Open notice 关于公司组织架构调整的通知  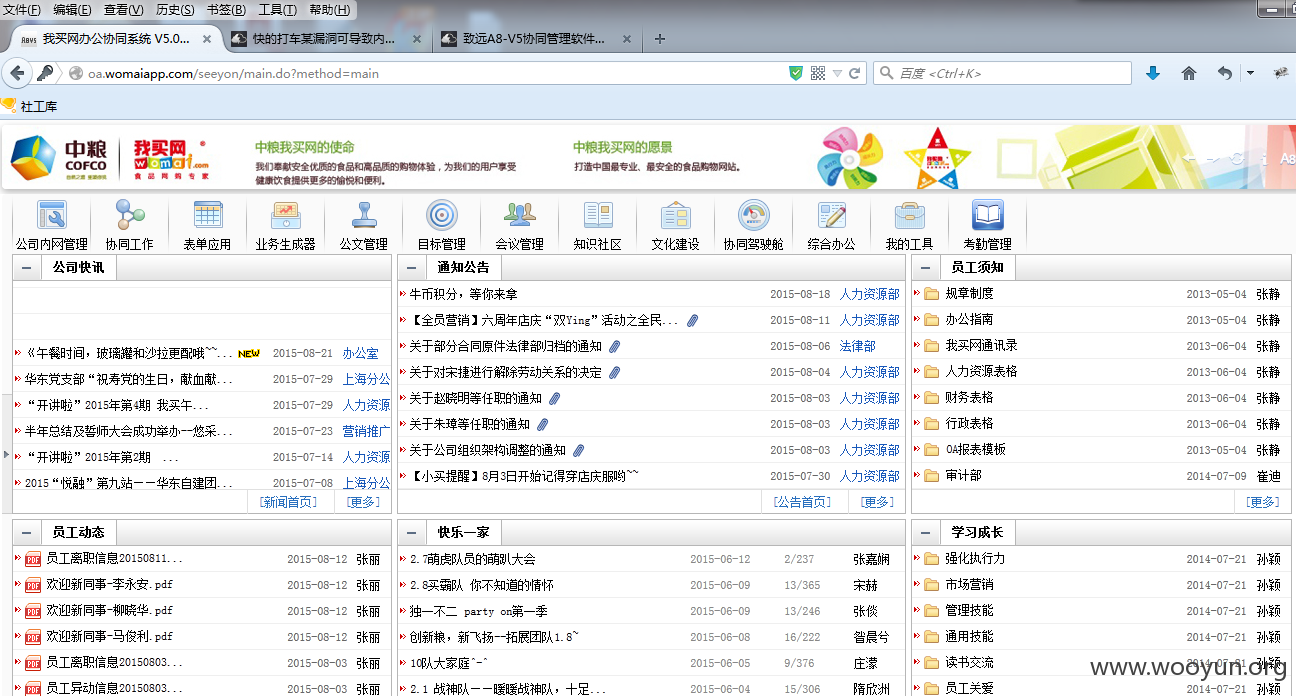pyautogui.click(x=487, y=450)
